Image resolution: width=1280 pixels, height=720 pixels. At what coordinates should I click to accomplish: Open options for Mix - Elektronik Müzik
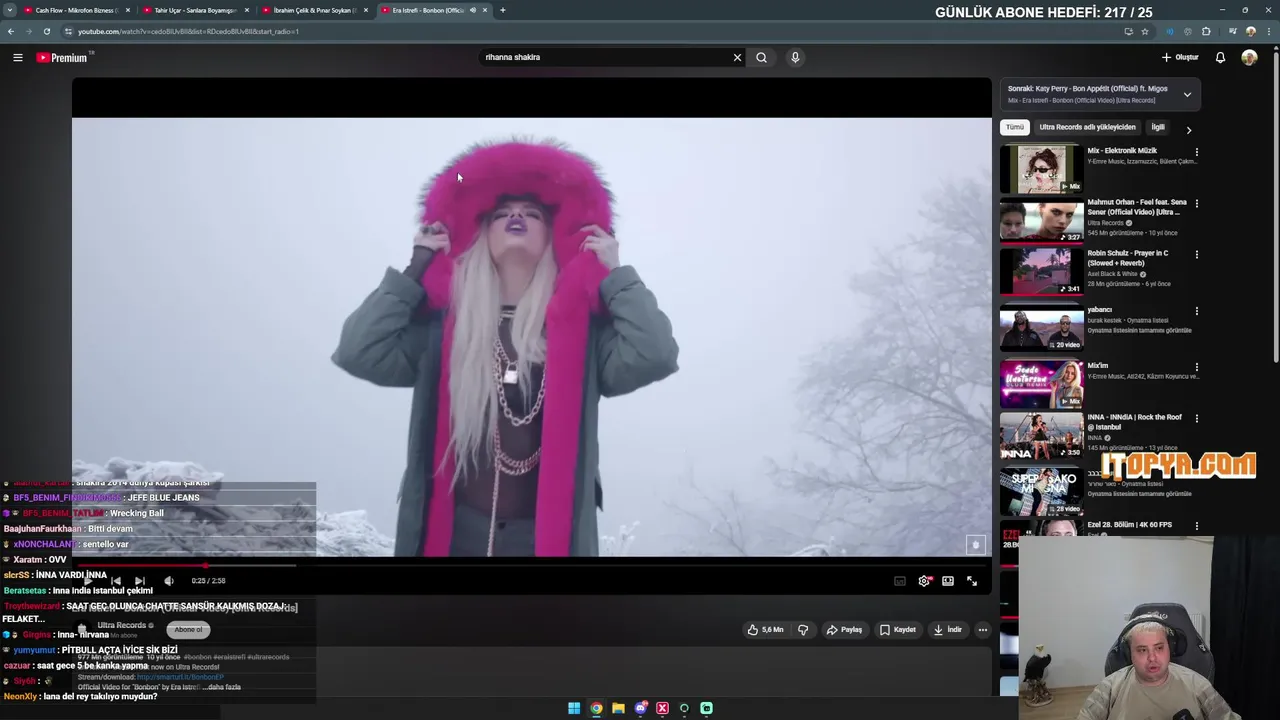tap(1197, 153)
